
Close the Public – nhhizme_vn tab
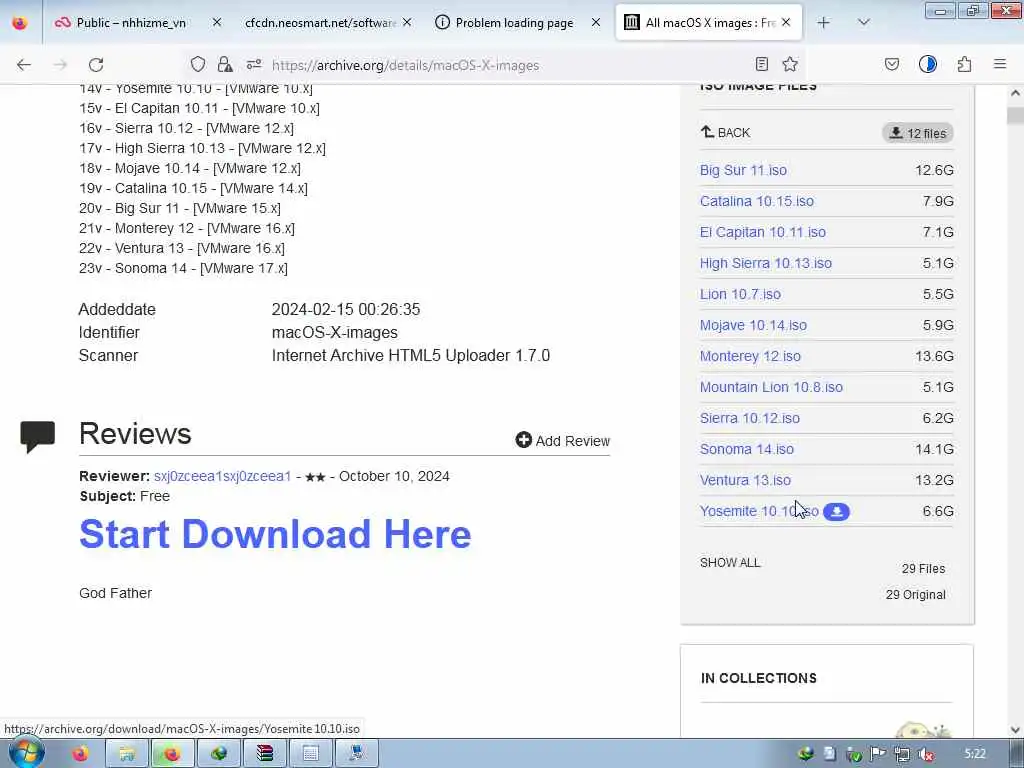point(217,23)
